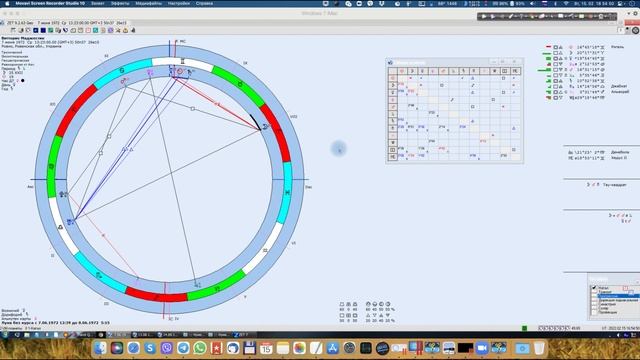Click the black dot under day parameters
Image resolution: width=640 pixels, height=360 pixels.
tap(22, 80)
